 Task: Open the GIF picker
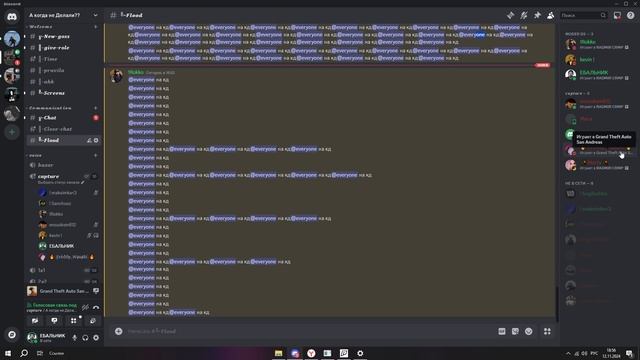click(502, 331)
